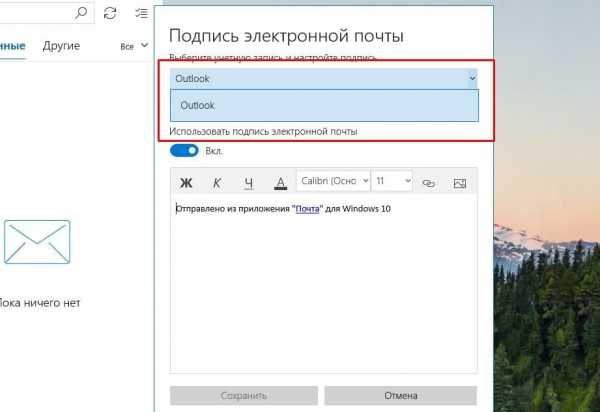Open the font size 11 dropdown
This screenshot has height=412, width=600.
(x=393, y=181)
